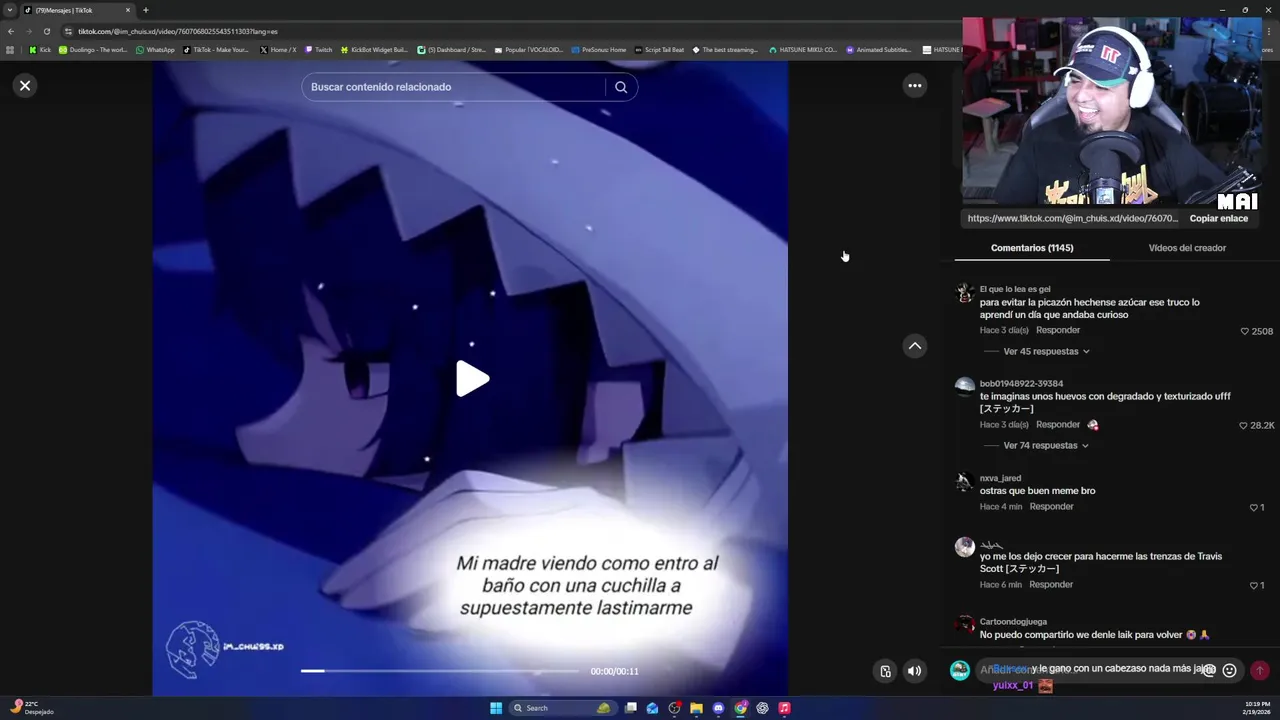Reply to bob01948922-39384 comment
Viewport: 1280px width, 720px height.
(x=1058, y=424)
